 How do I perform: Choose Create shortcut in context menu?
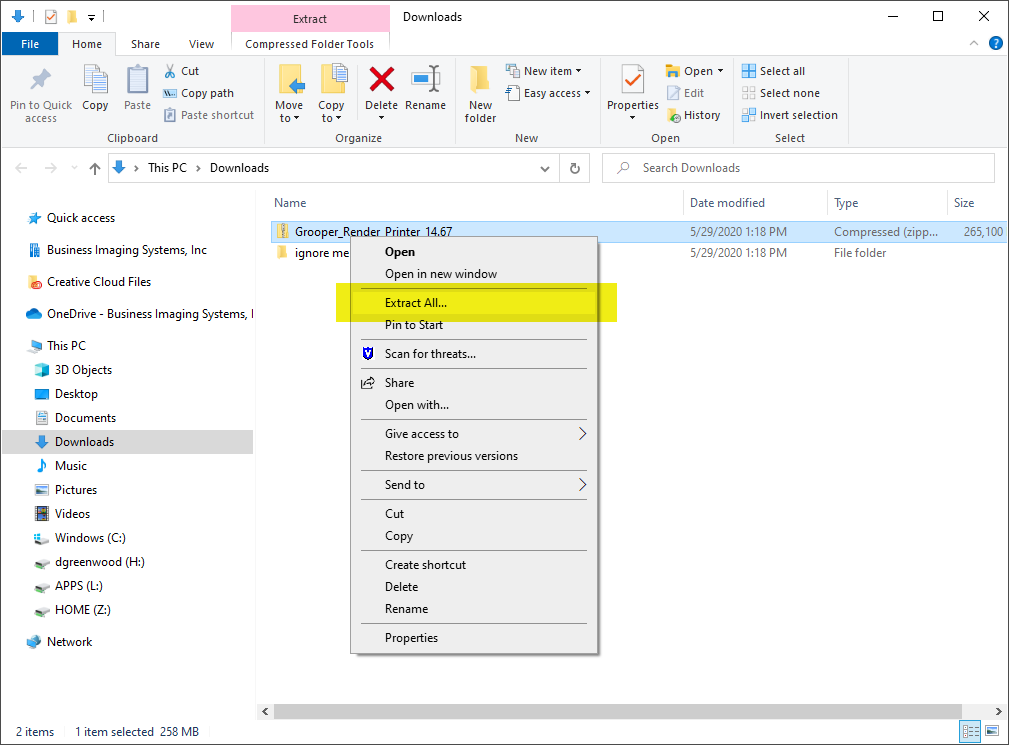tap(474, 564)
